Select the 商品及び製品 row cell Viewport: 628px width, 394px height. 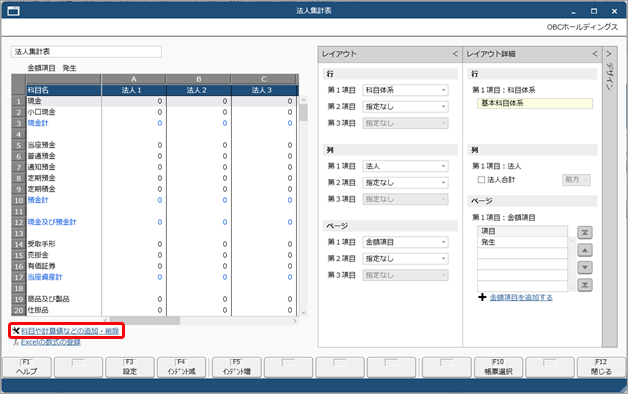(64, 299)
